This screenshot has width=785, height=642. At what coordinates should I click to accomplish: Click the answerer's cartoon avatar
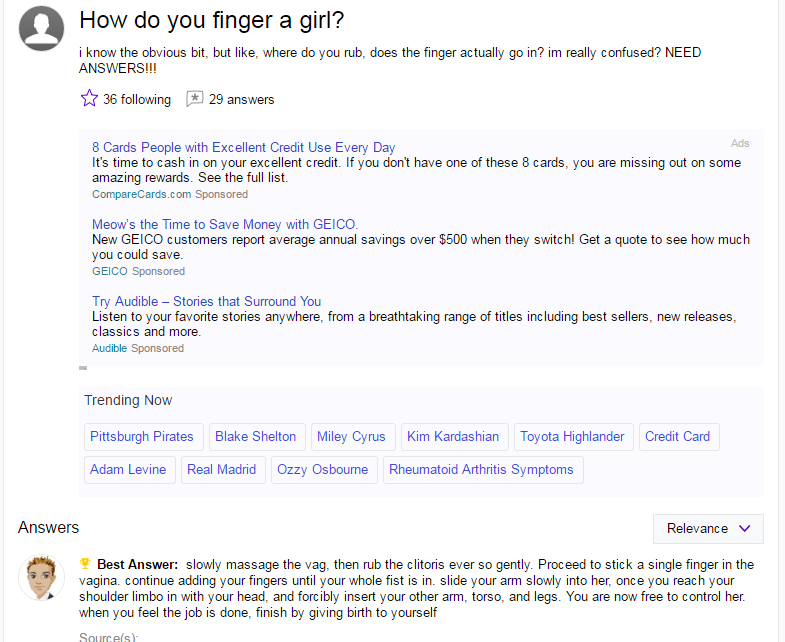click(42, 579)
